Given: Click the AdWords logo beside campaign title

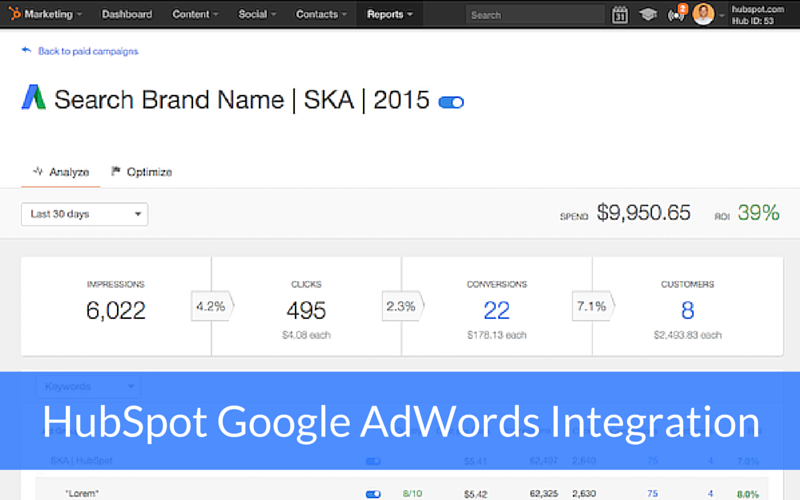Looking at the screenshot, I should pos(34,97).
